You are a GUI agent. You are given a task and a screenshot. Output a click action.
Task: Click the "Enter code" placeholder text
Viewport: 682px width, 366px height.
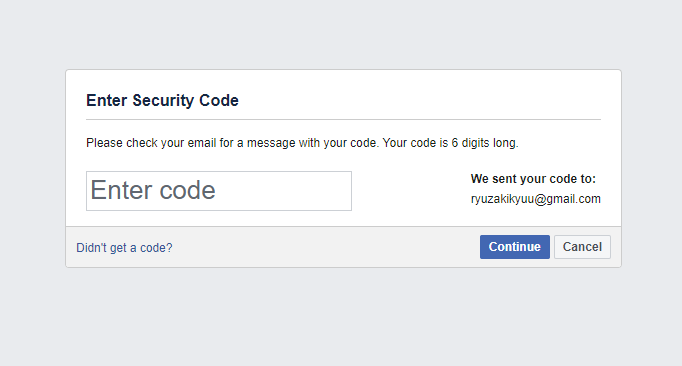pyautogui.click(x=153, y=190)
